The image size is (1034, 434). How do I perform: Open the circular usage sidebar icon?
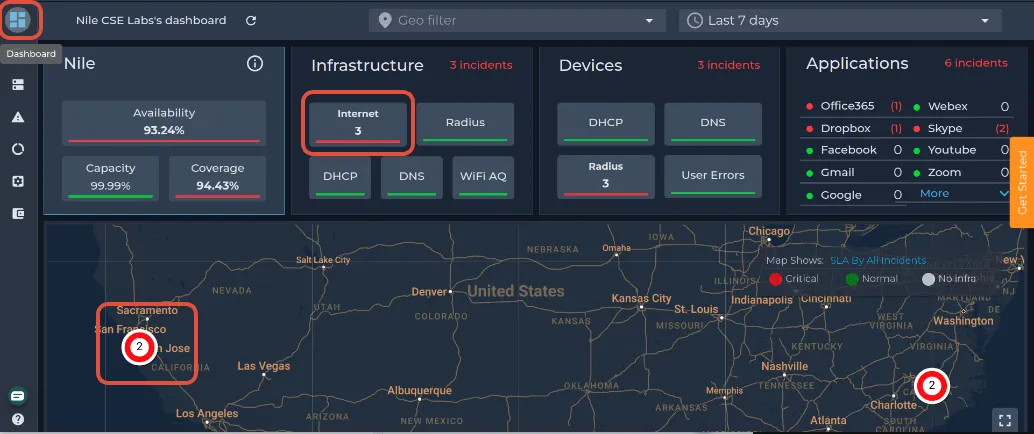click(x=18, y=150)
